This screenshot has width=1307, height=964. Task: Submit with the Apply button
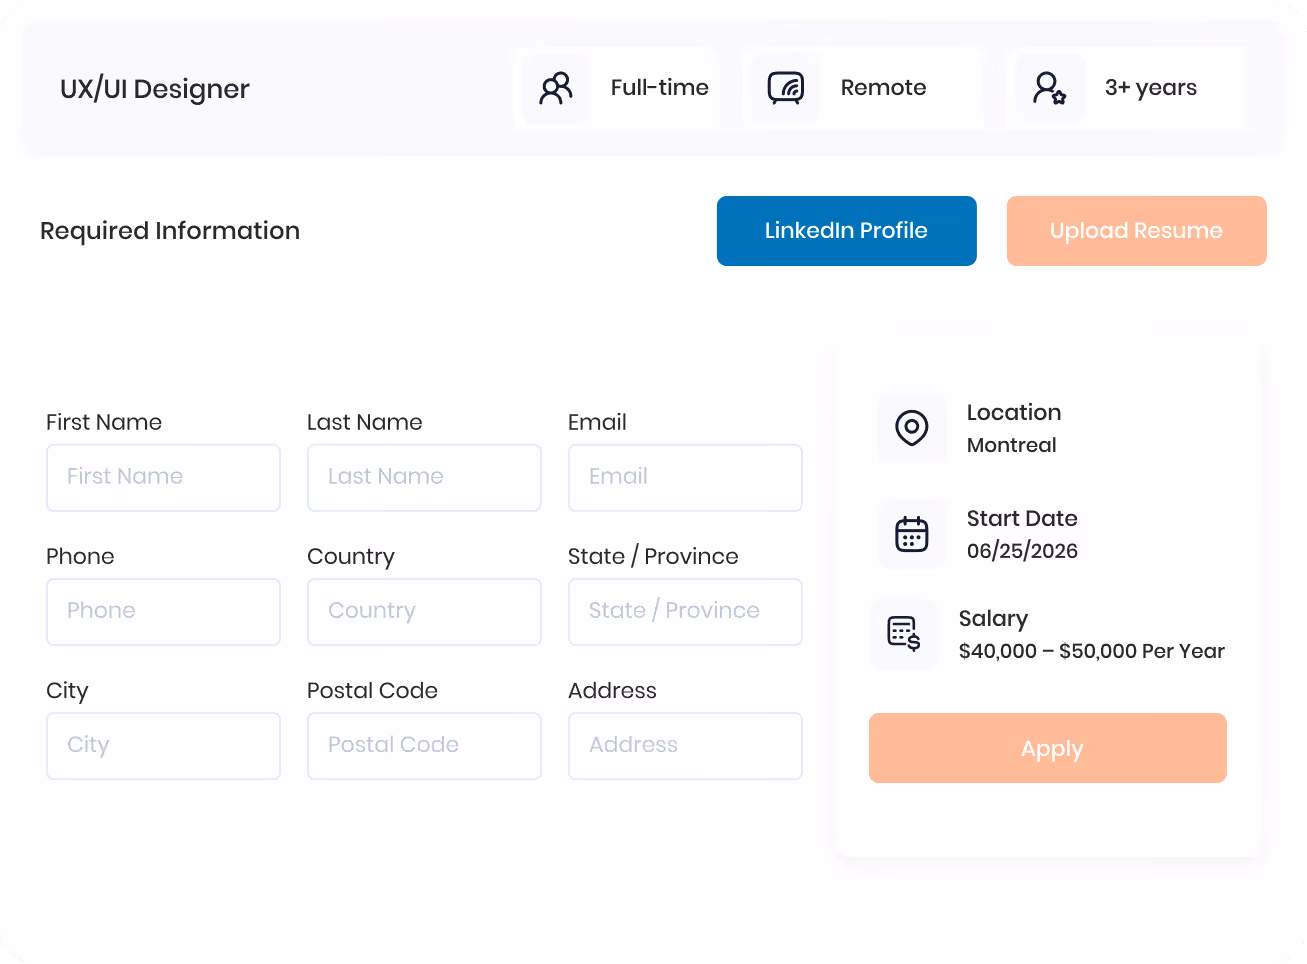point(1048,748)
